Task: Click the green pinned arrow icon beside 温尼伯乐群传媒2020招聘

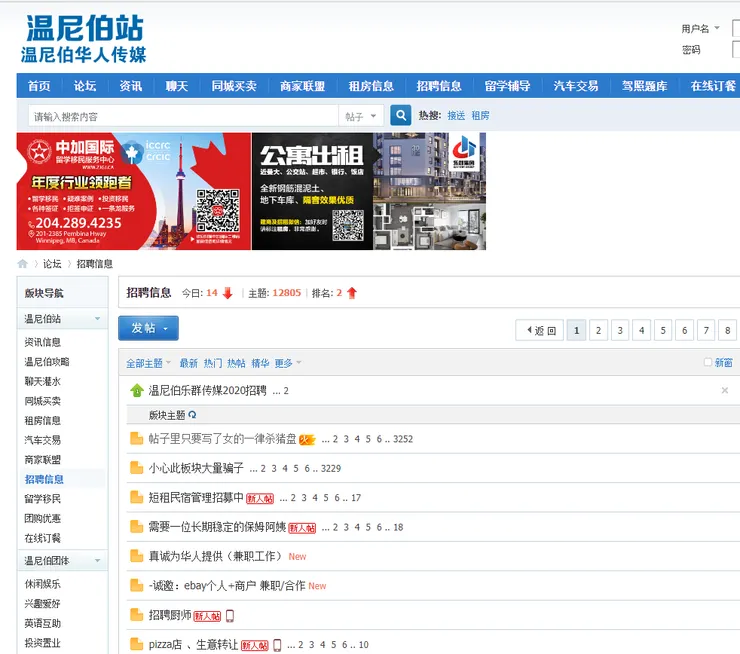Action: pos(137,391)
